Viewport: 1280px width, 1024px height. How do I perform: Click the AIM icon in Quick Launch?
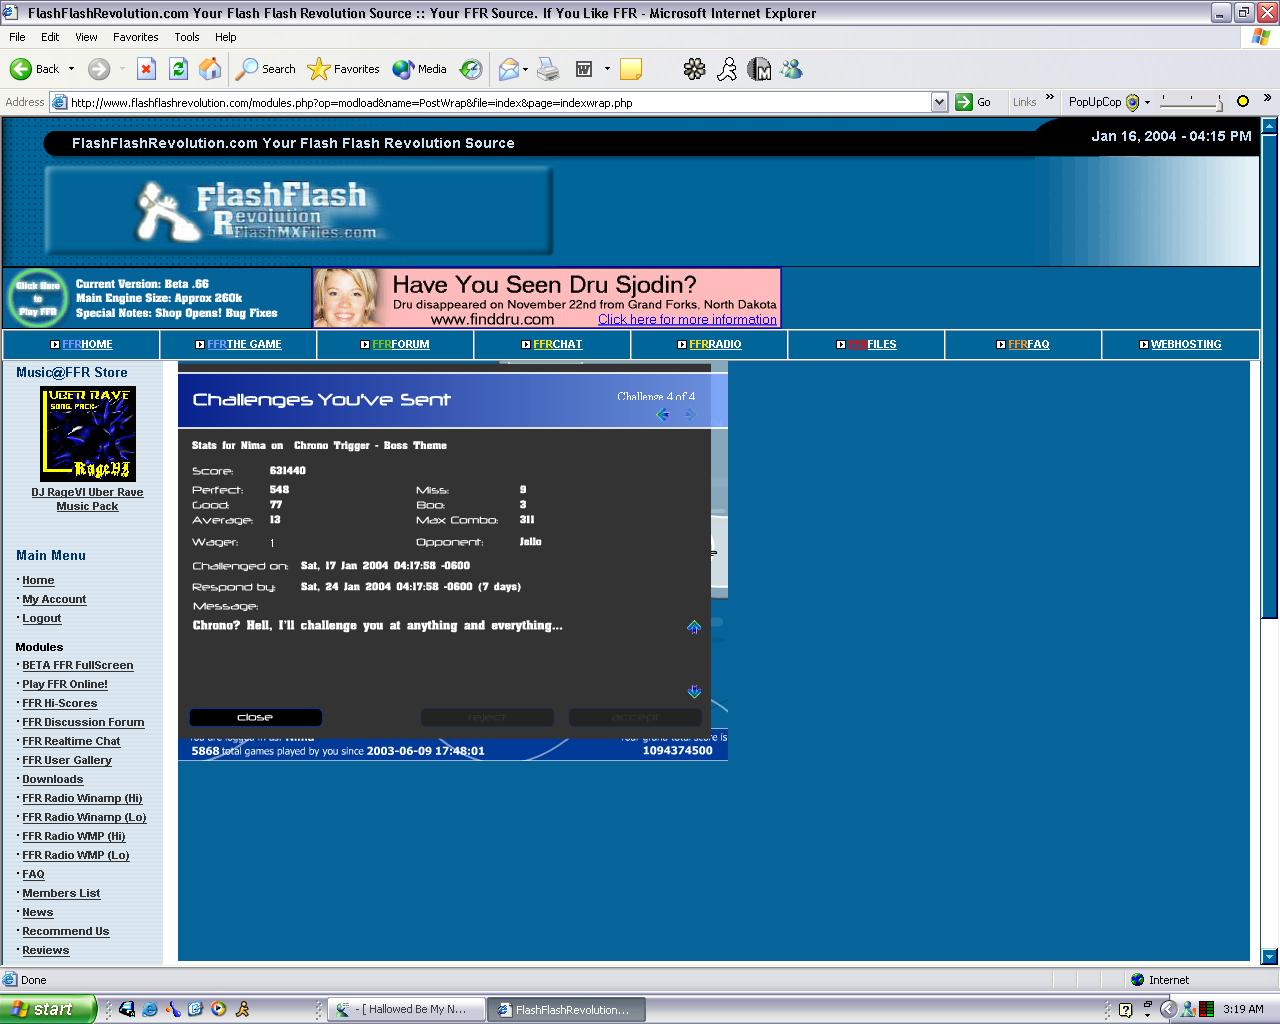(241, 1009)
